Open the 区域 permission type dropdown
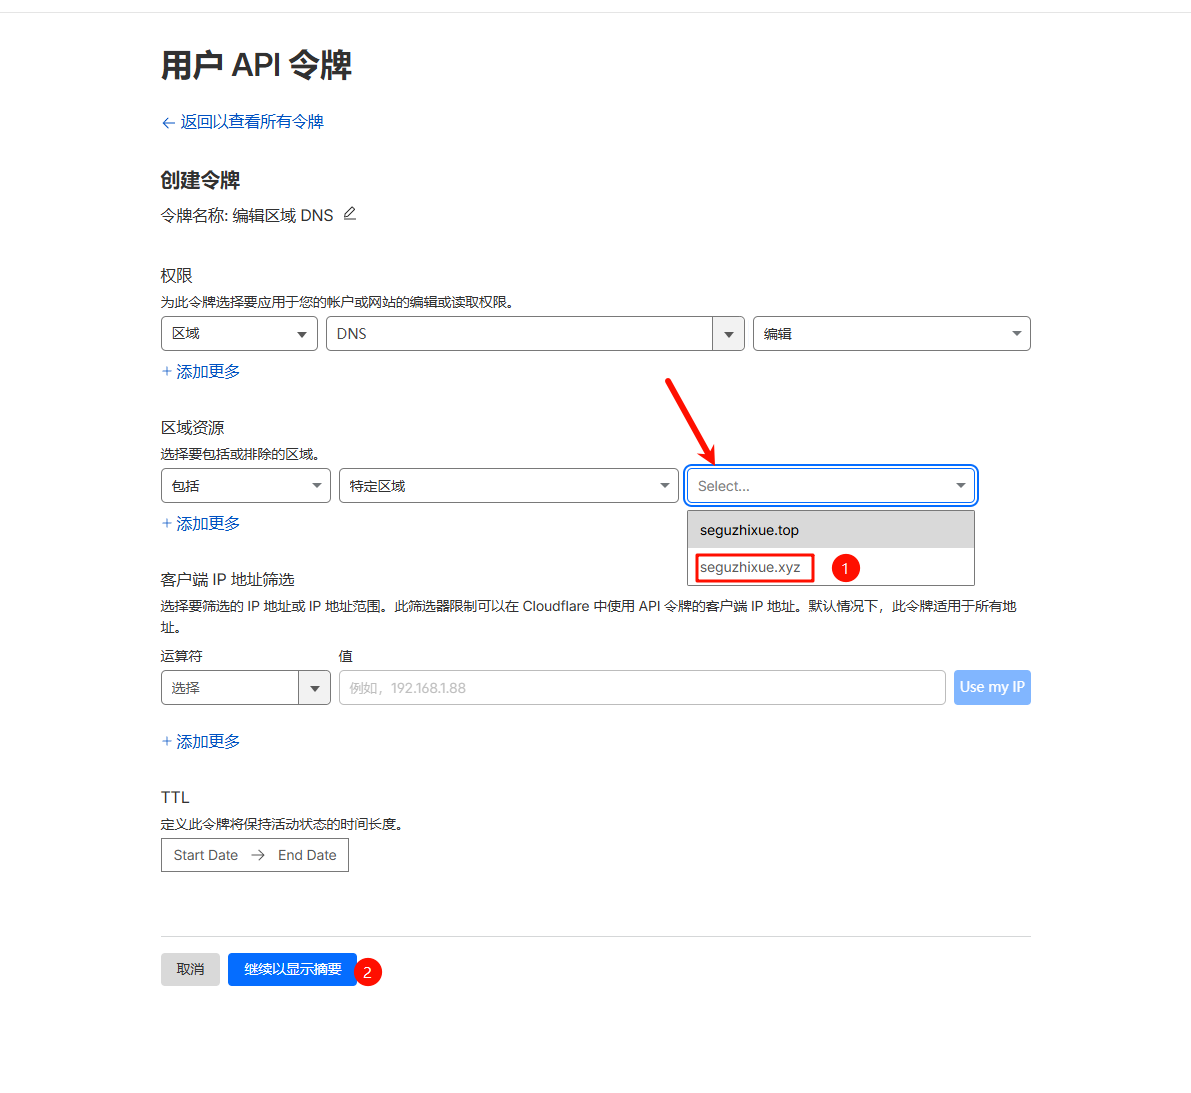This screenshot has width=1191, height=1093. (x=239, y=334)
